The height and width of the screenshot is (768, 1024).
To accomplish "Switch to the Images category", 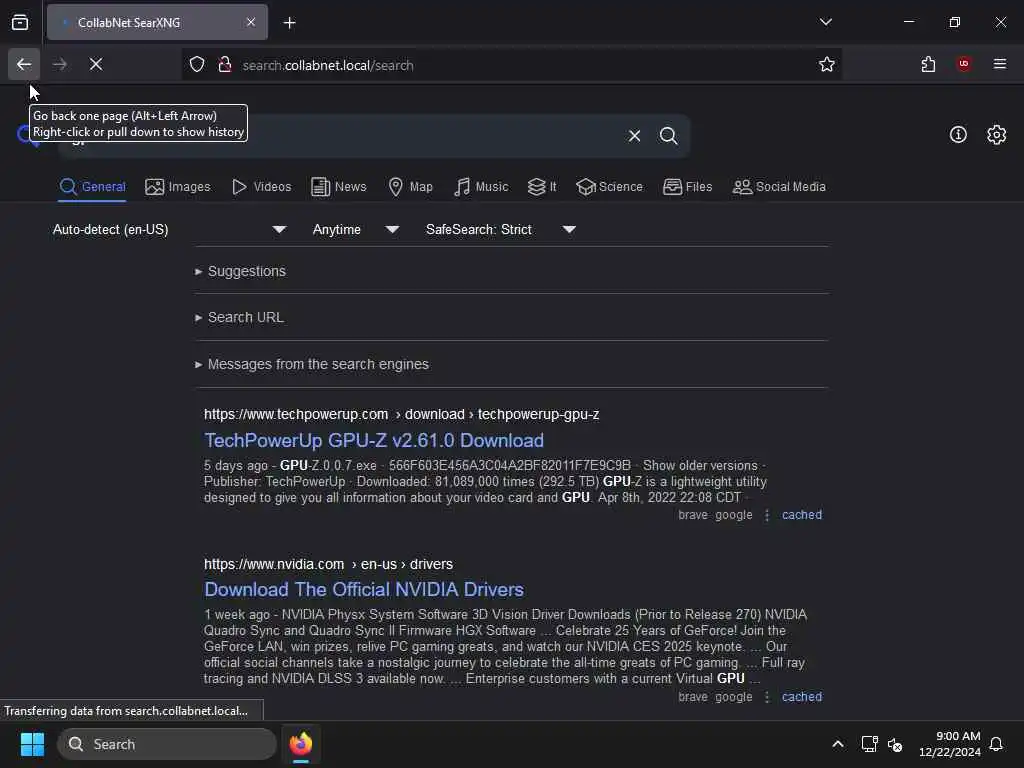I will point(178,187).
